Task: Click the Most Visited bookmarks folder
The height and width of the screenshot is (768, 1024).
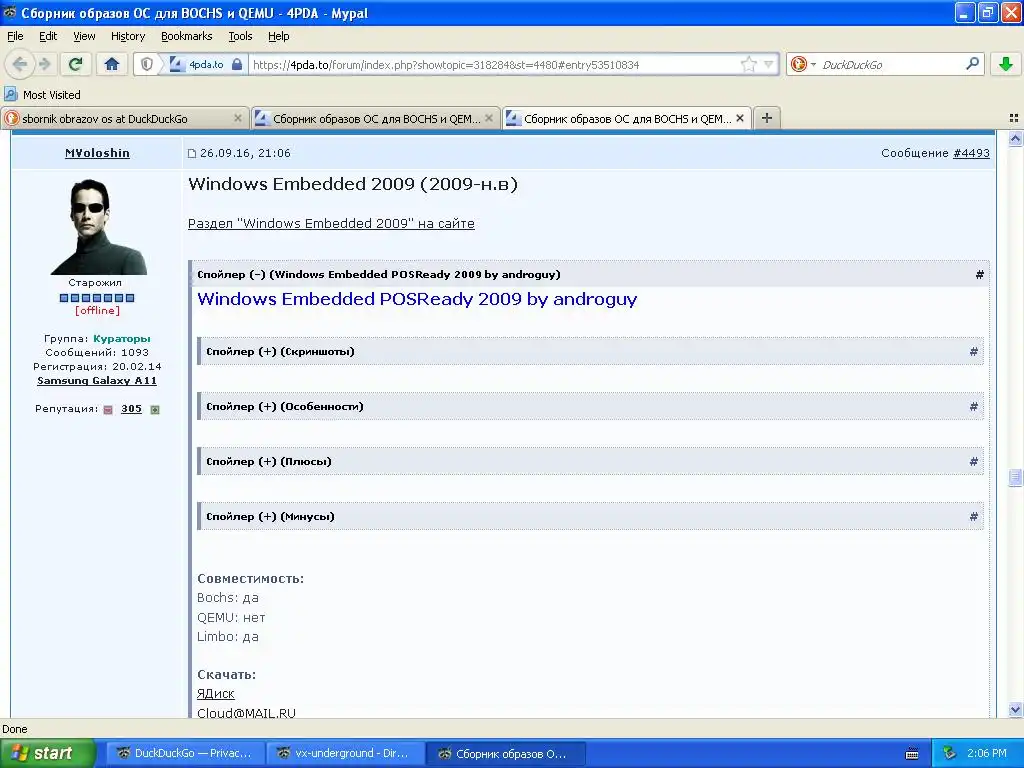Action: click(43, 95)
